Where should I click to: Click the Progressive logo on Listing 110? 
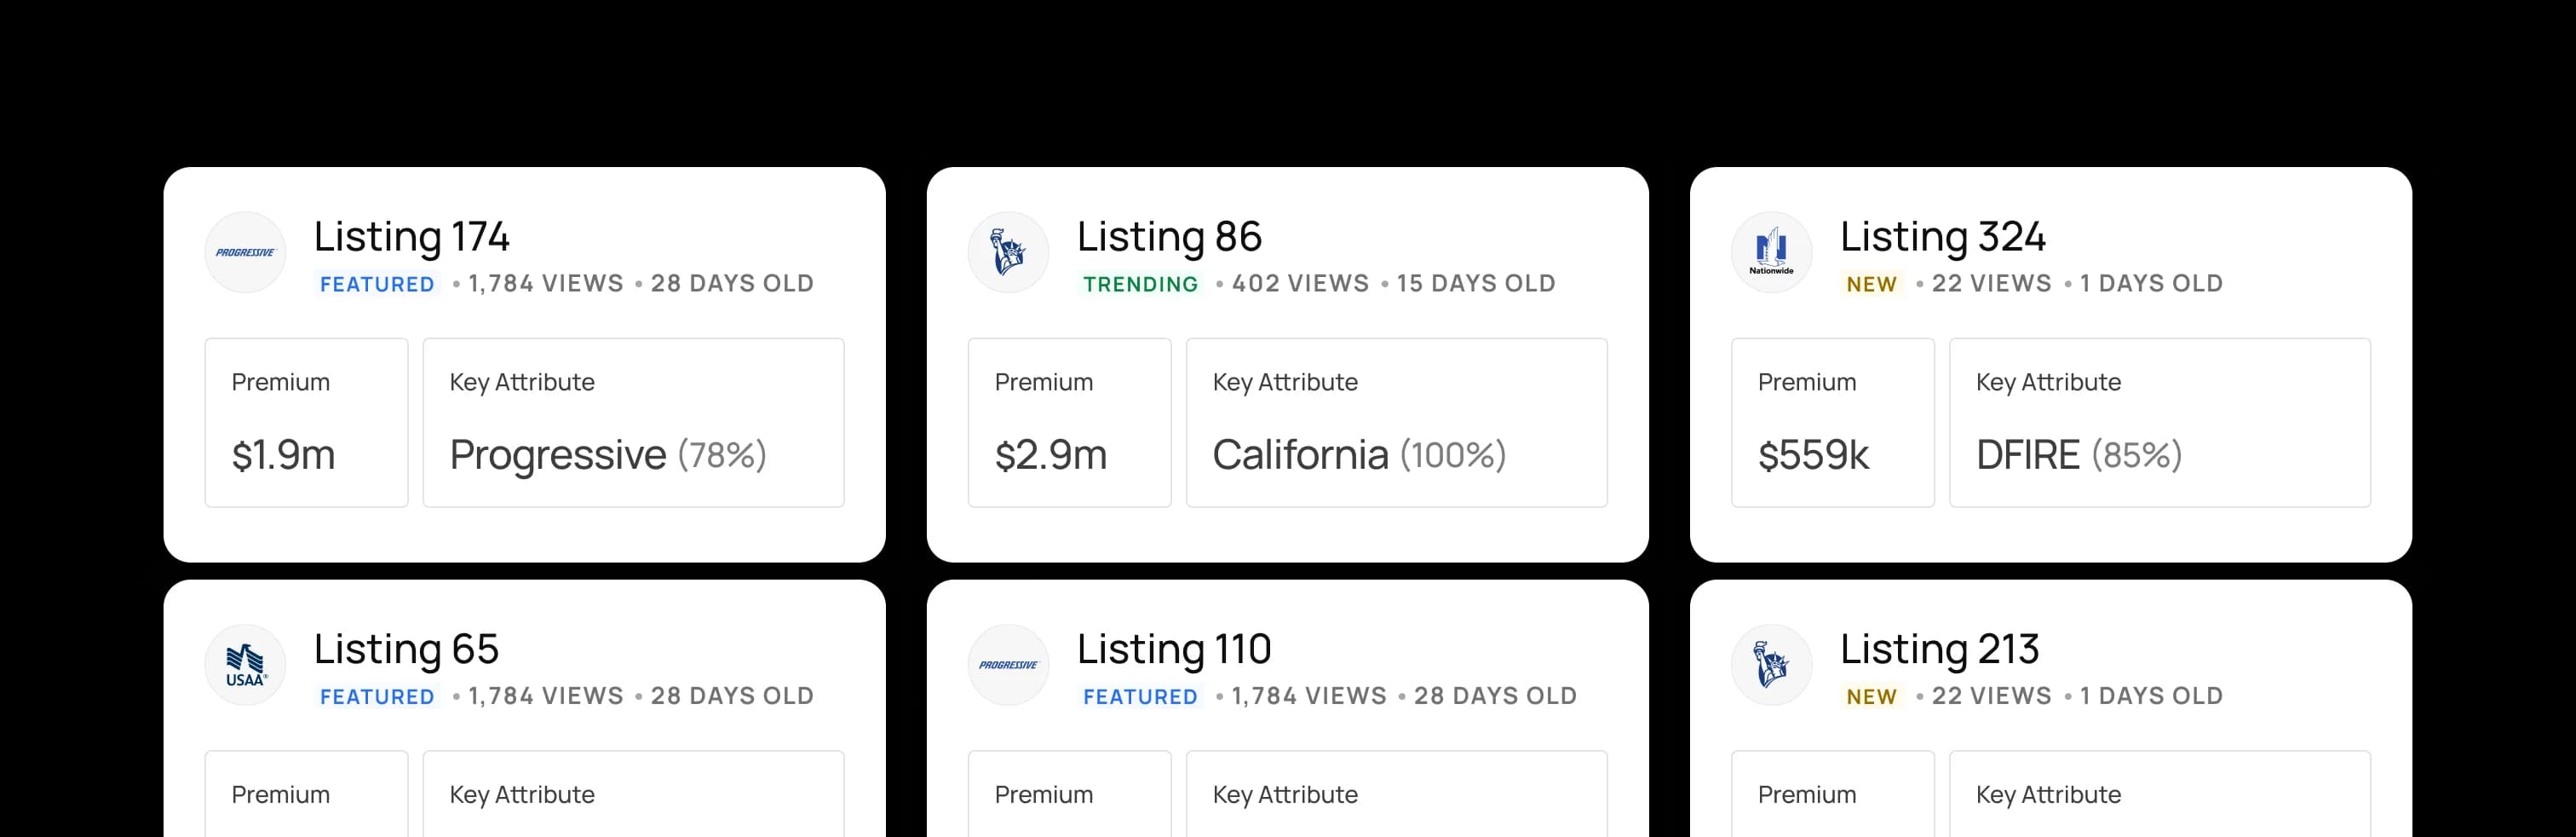click(1008, 665)
